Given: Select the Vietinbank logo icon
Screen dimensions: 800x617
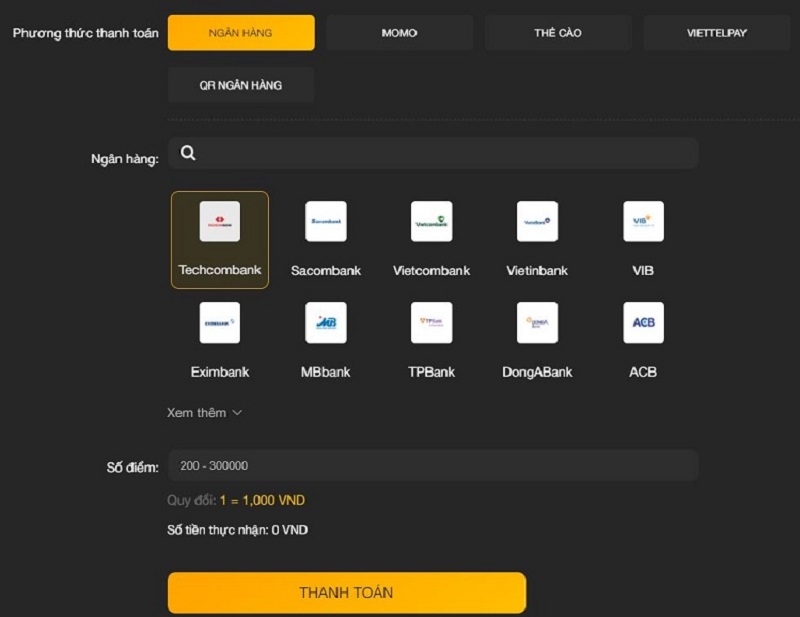Looking at the screenshot, I should [x=537, y=222].
